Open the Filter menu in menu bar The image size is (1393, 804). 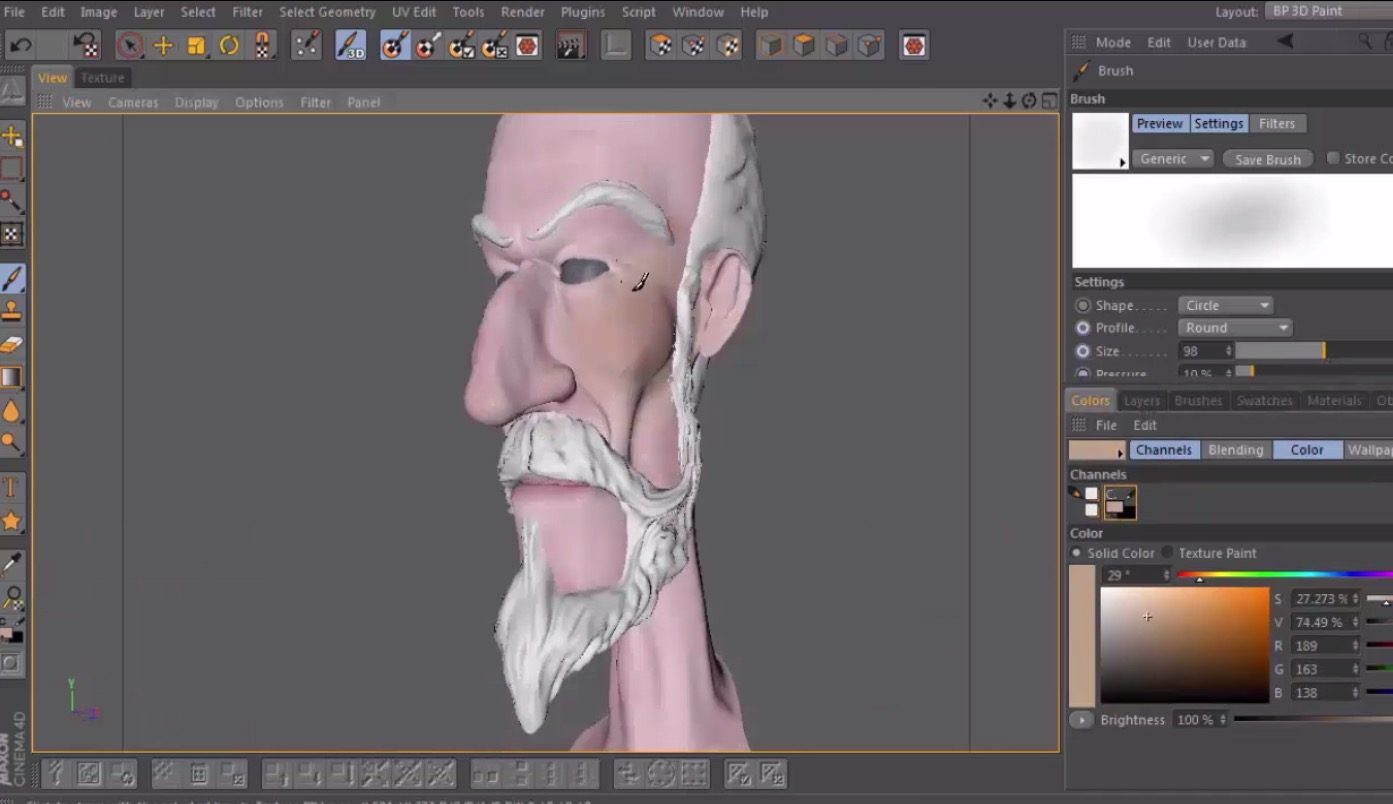[247, 12]
